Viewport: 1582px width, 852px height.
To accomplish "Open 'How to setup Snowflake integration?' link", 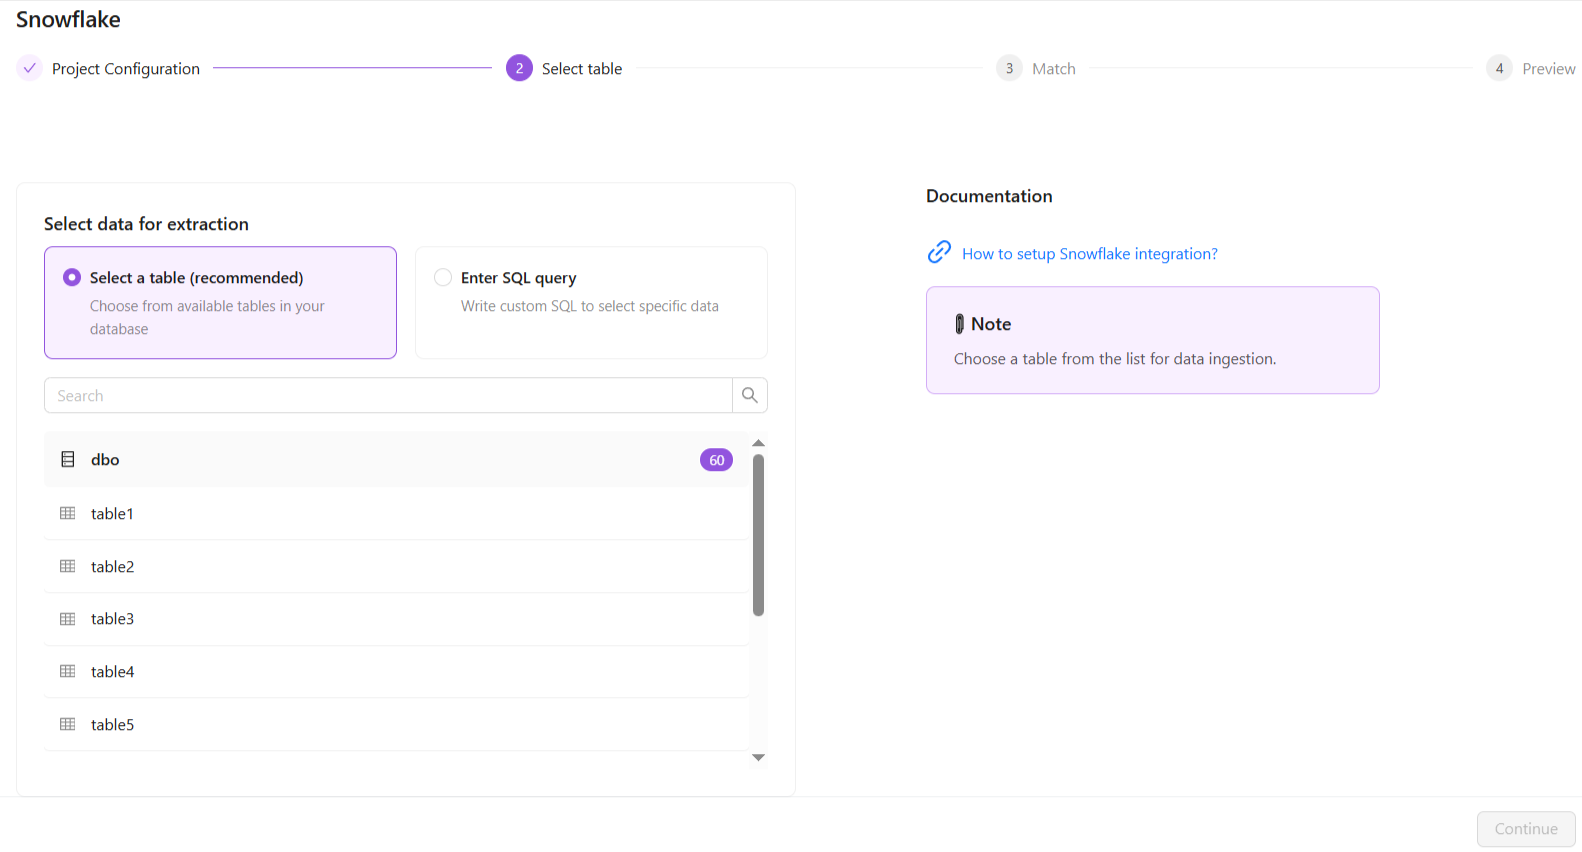I will [x=1090, y=254].
